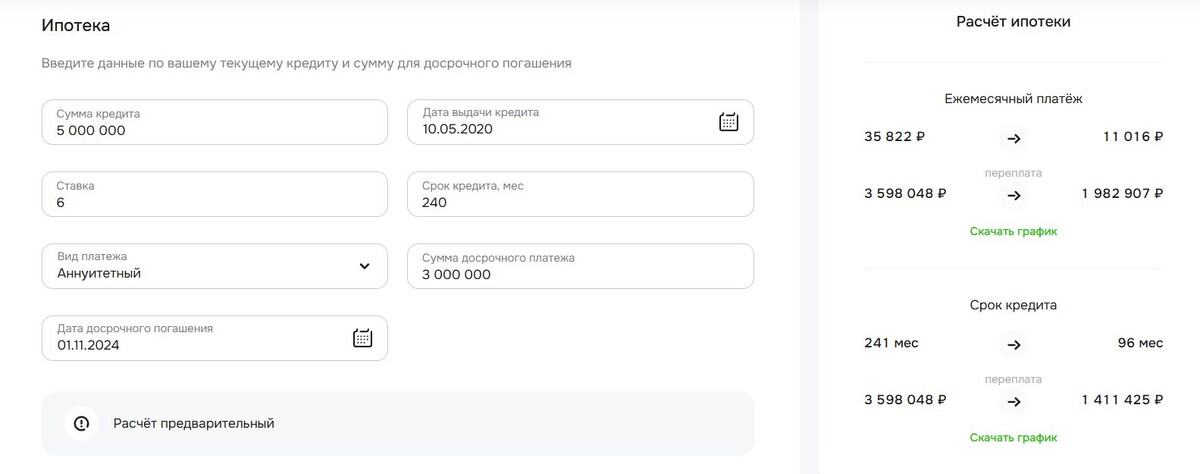1200x474 pixels.
Task: Download schedule under Ежемесячный платёж
Action: (x=1013, y=231)
